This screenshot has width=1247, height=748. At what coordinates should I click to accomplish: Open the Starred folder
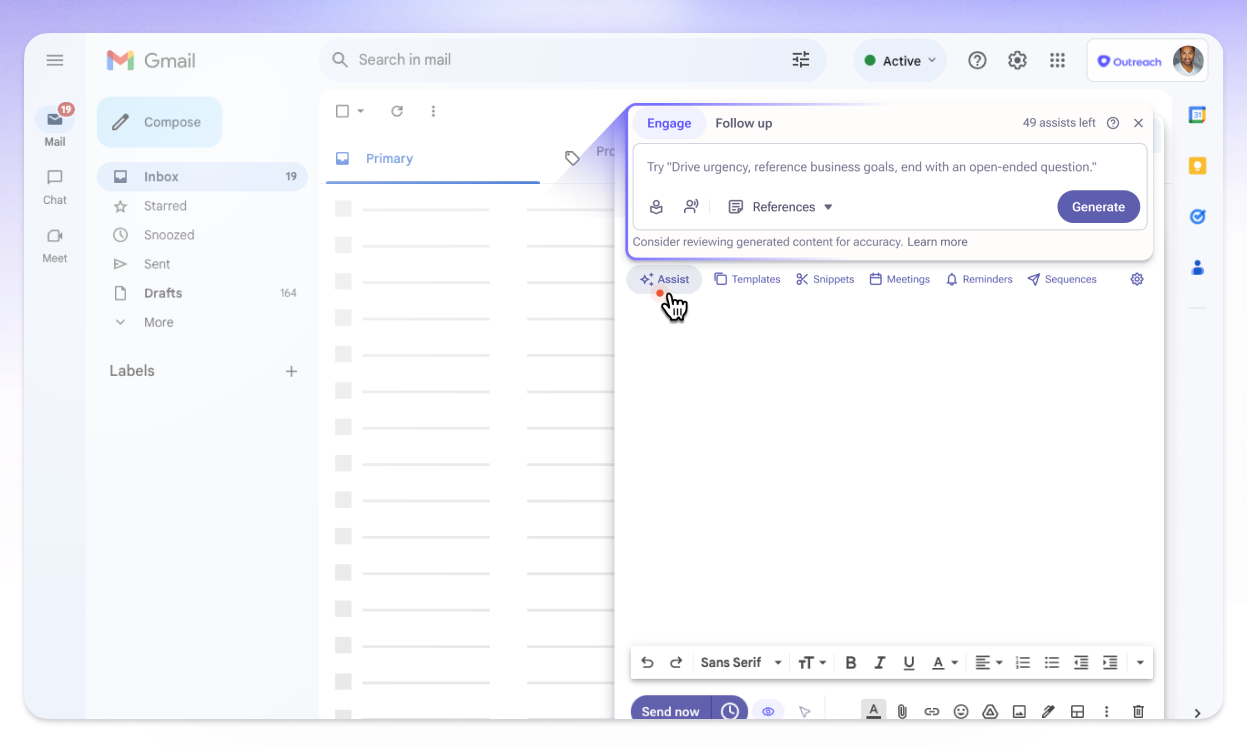(165, 206)
